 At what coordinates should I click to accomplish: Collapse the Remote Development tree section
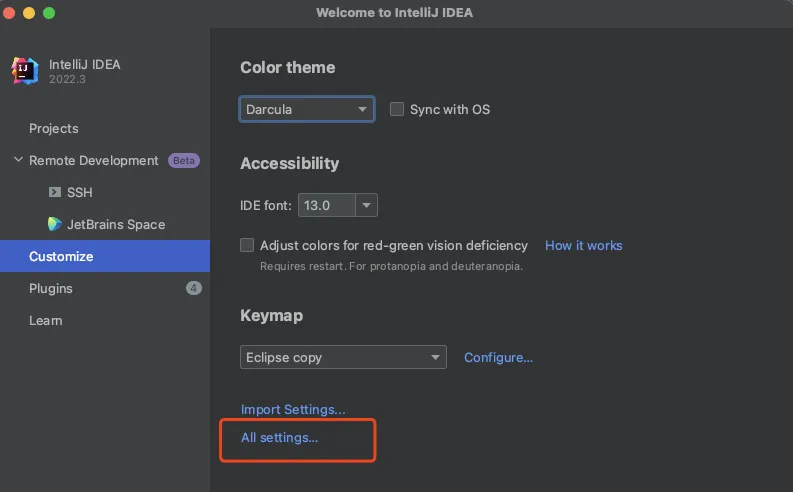coord(18,160)
